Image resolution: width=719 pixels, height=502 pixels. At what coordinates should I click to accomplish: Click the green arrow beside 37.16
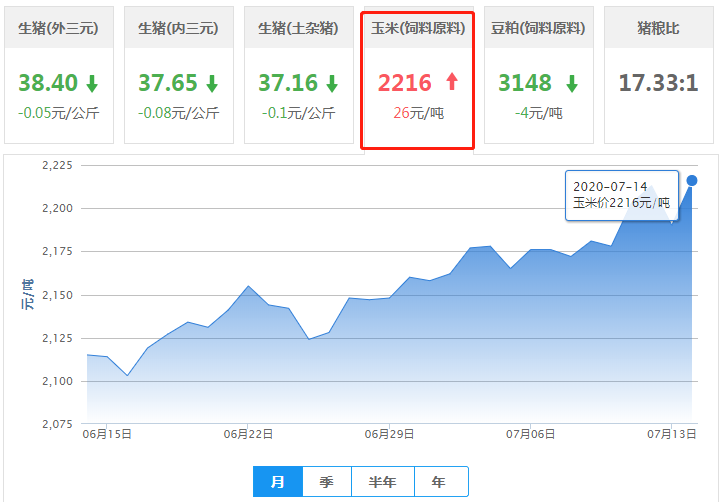[332, 83]
